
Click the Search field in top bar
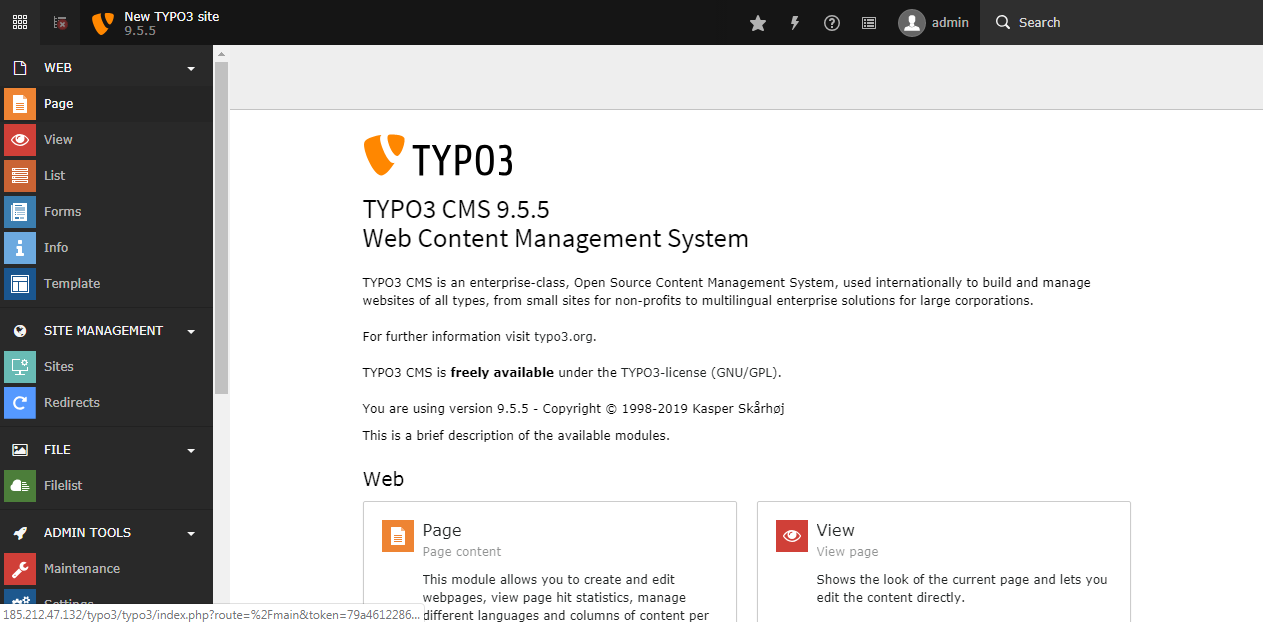point(1121,23)
